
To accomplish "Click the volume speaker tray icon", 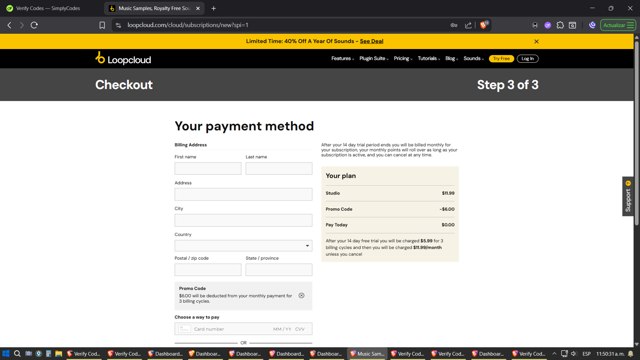I will pyautogui.click(x=573, y=353).
